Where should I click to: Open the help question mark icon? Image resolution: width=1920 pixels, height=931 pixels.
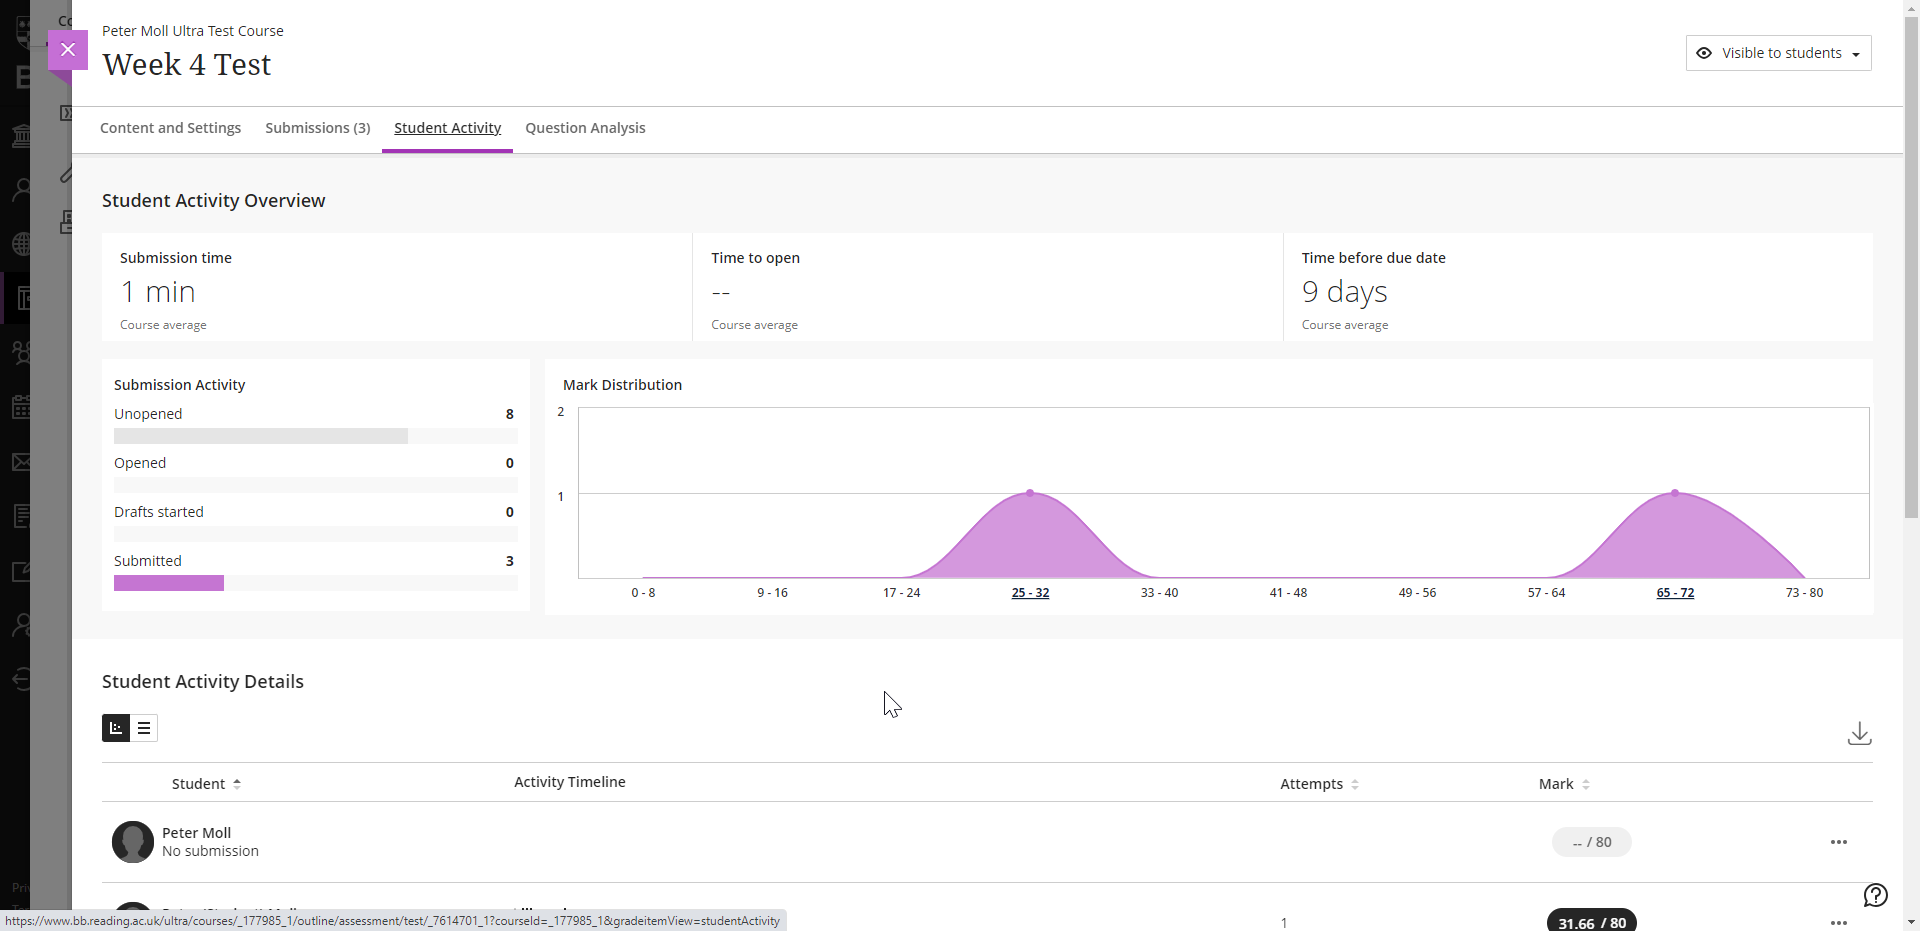point(1875,895)
